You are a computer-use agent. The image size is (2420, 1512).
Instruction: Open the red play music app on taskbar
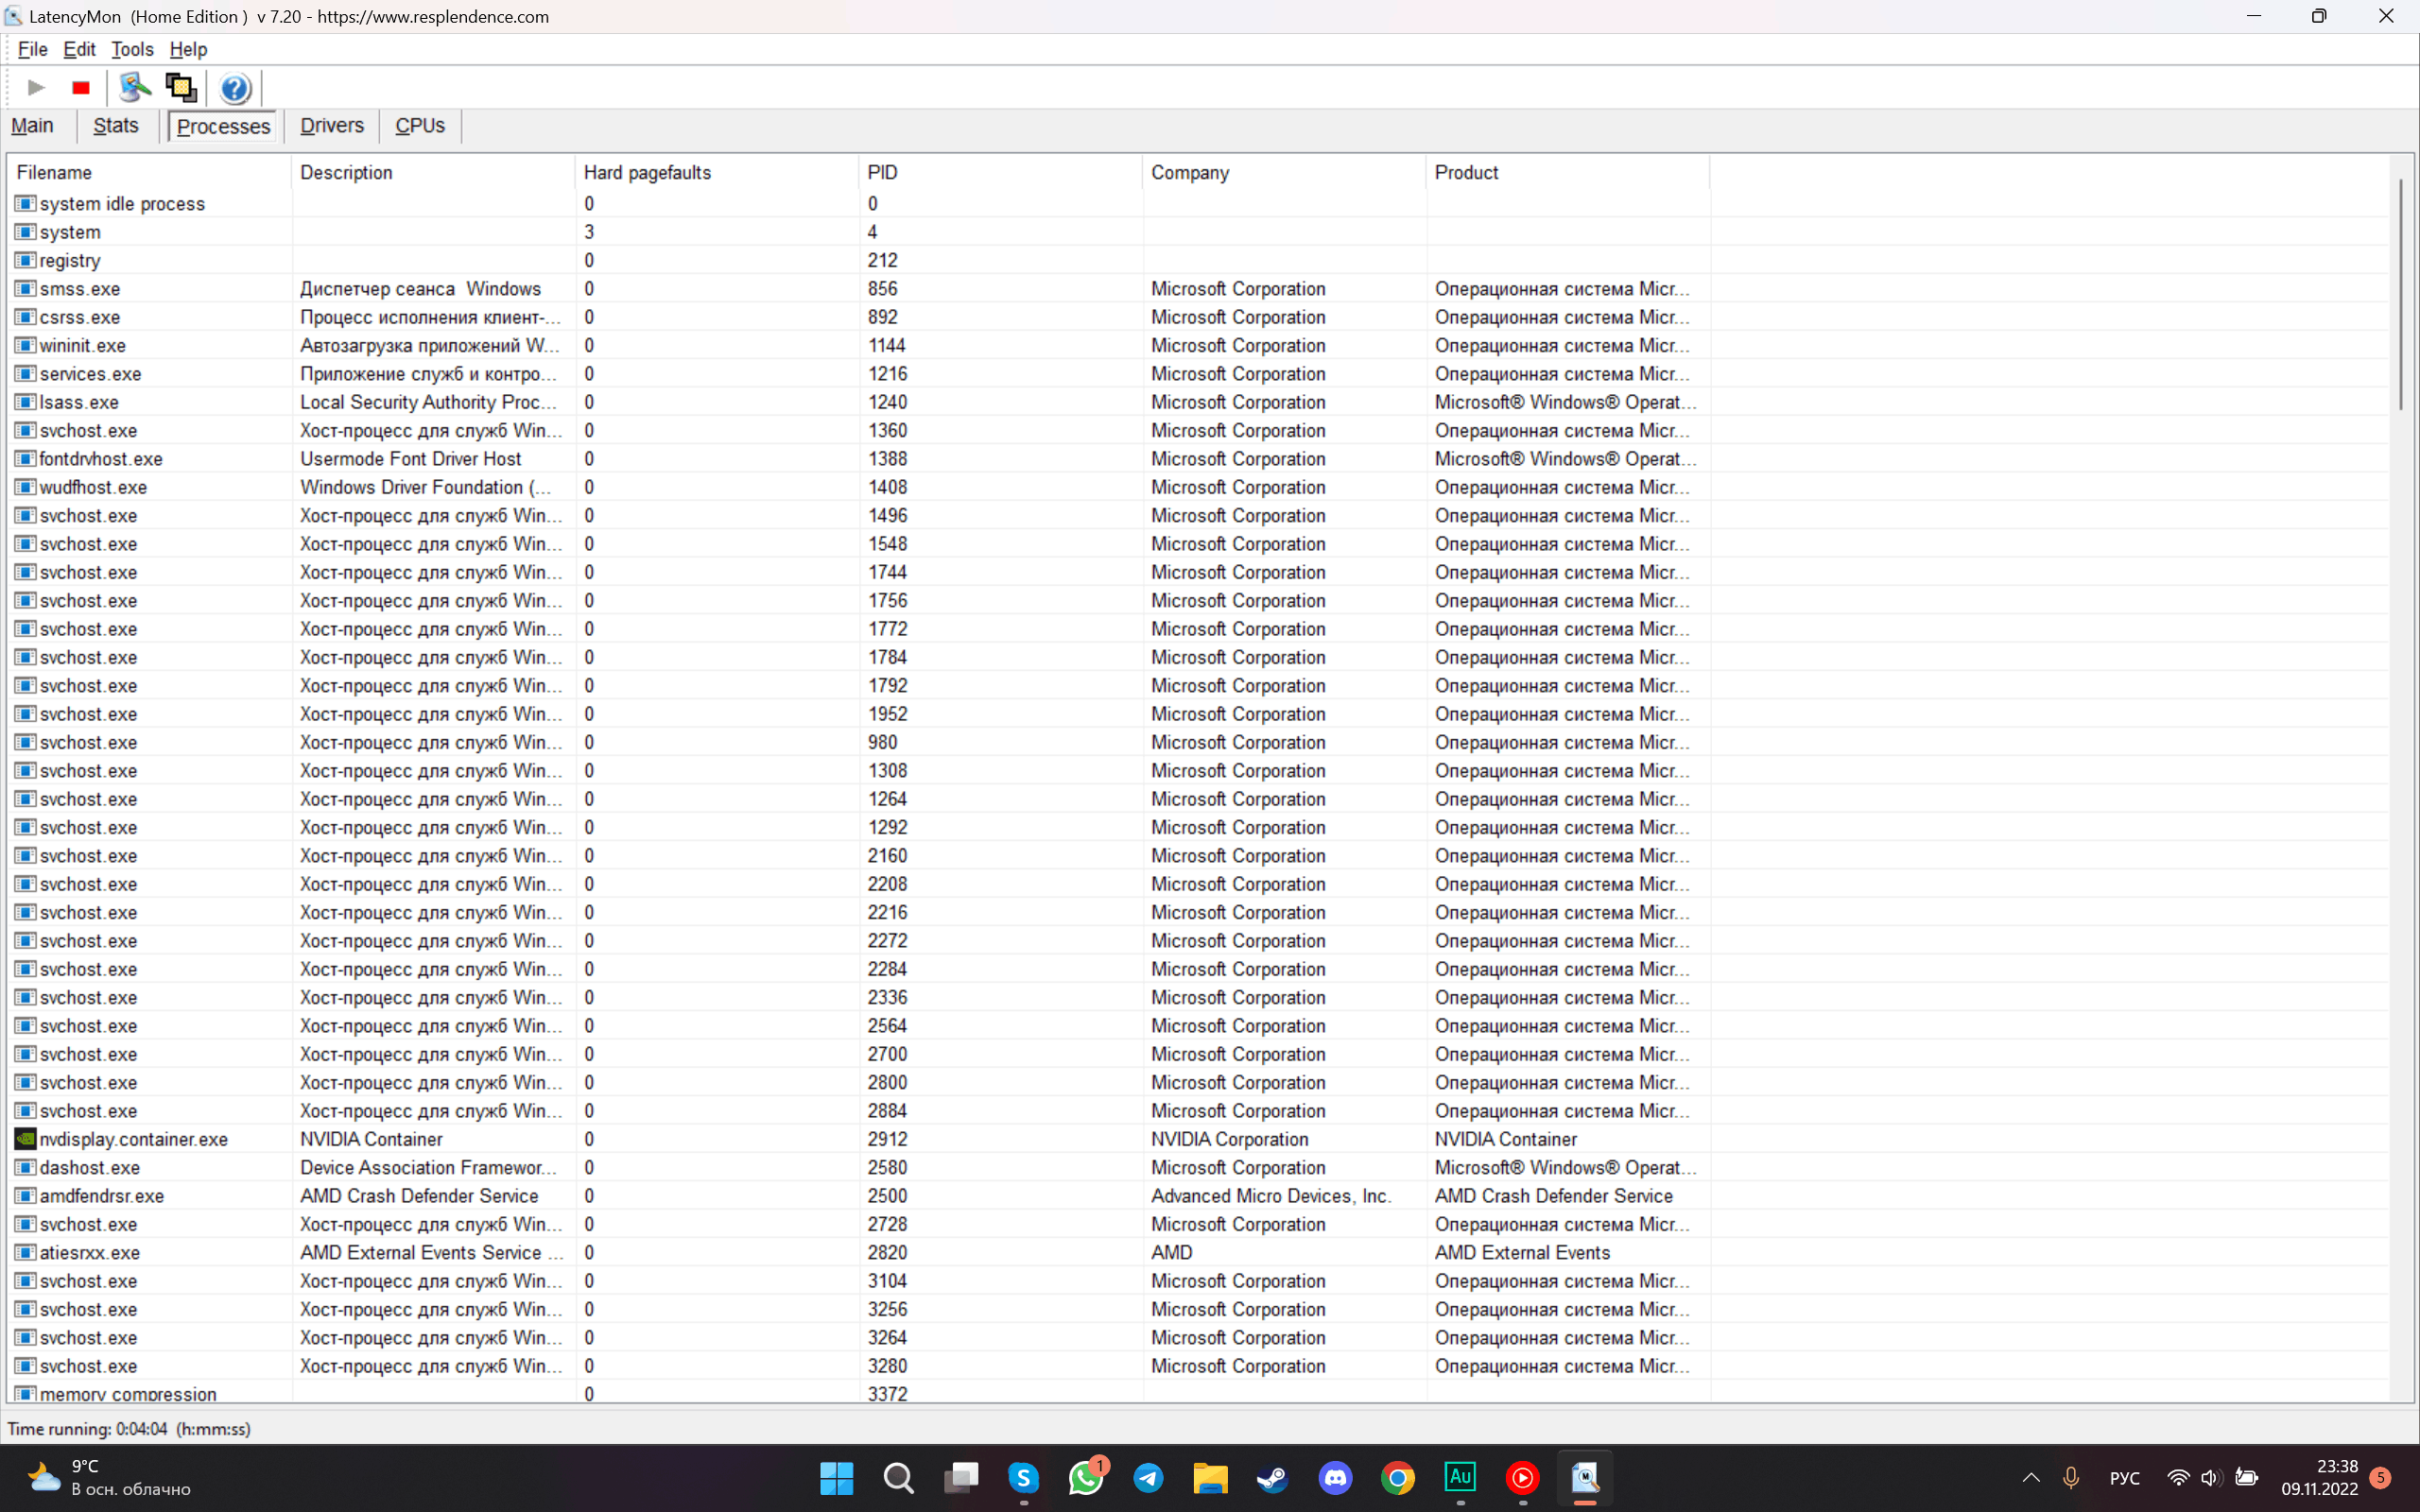pos(1522,1478)
